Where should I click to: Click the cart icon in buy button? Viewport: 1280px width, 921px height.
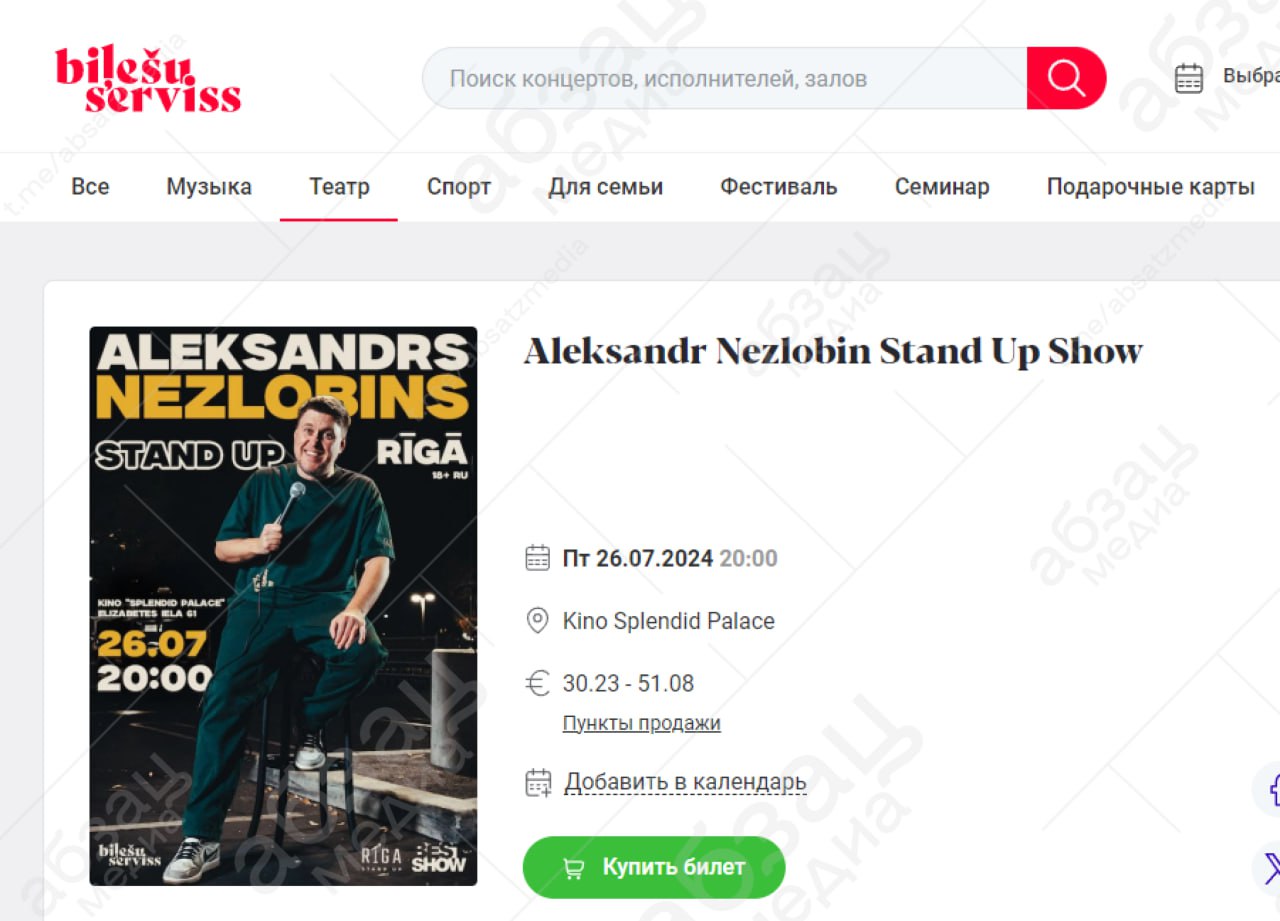pos(573,868)
